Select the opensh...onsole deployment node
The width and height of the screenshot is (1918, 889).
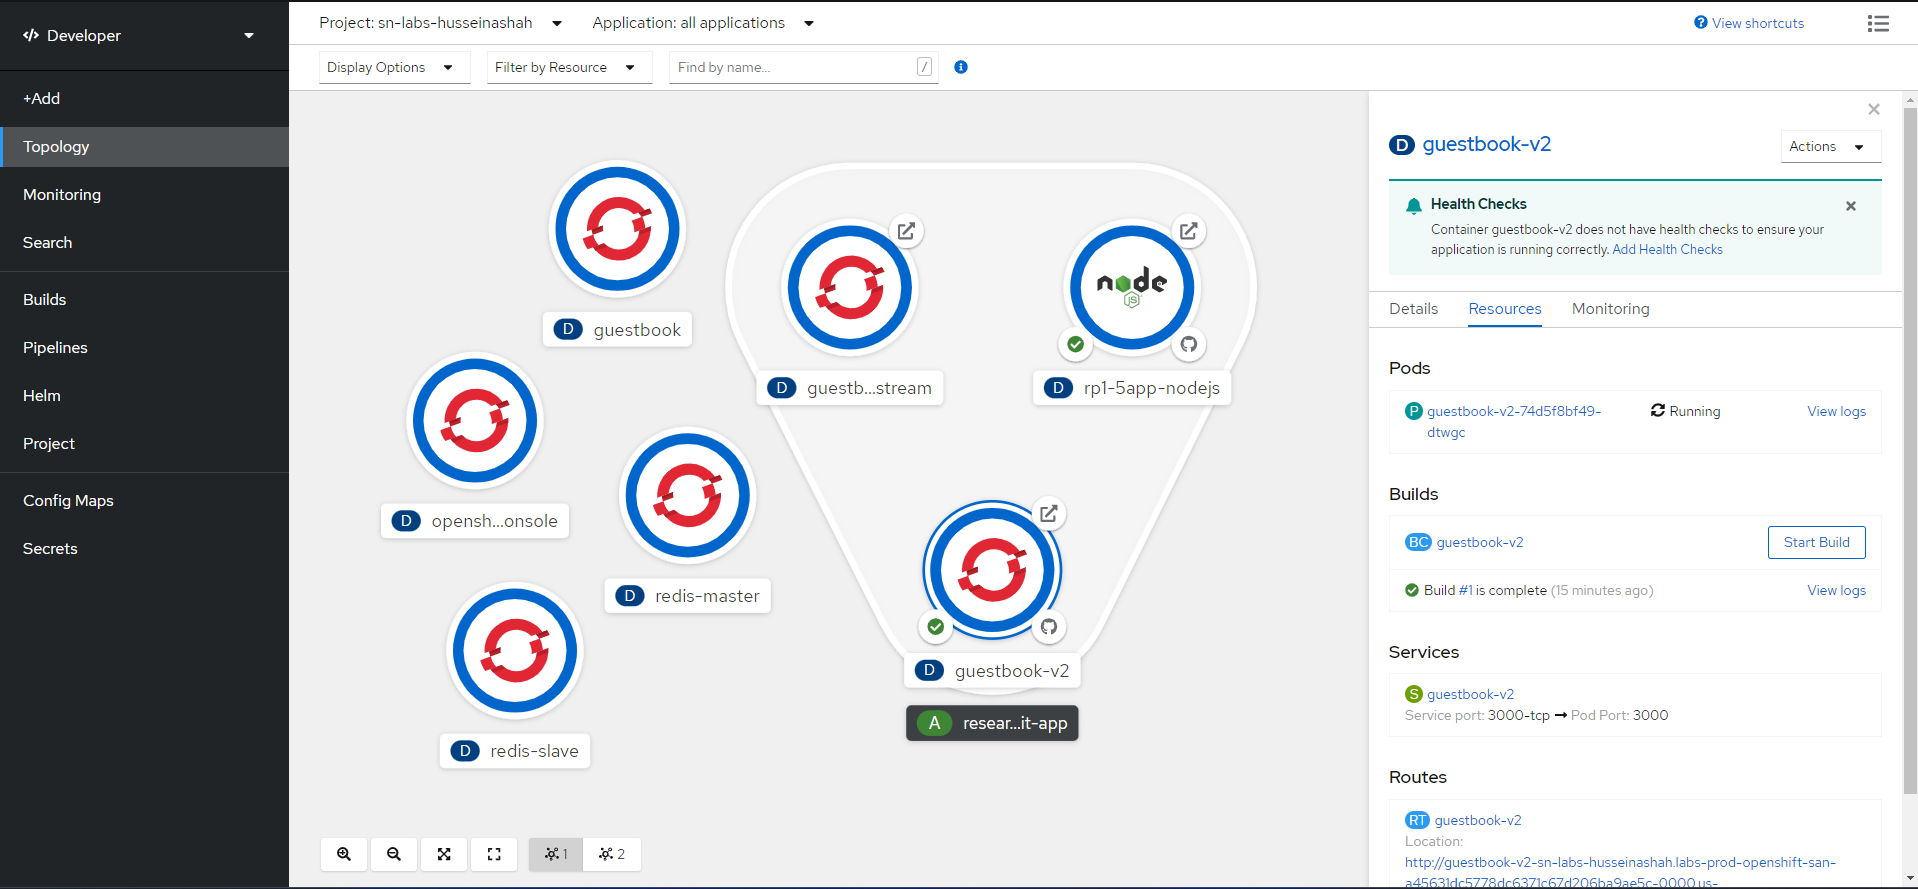coord(475,420)
